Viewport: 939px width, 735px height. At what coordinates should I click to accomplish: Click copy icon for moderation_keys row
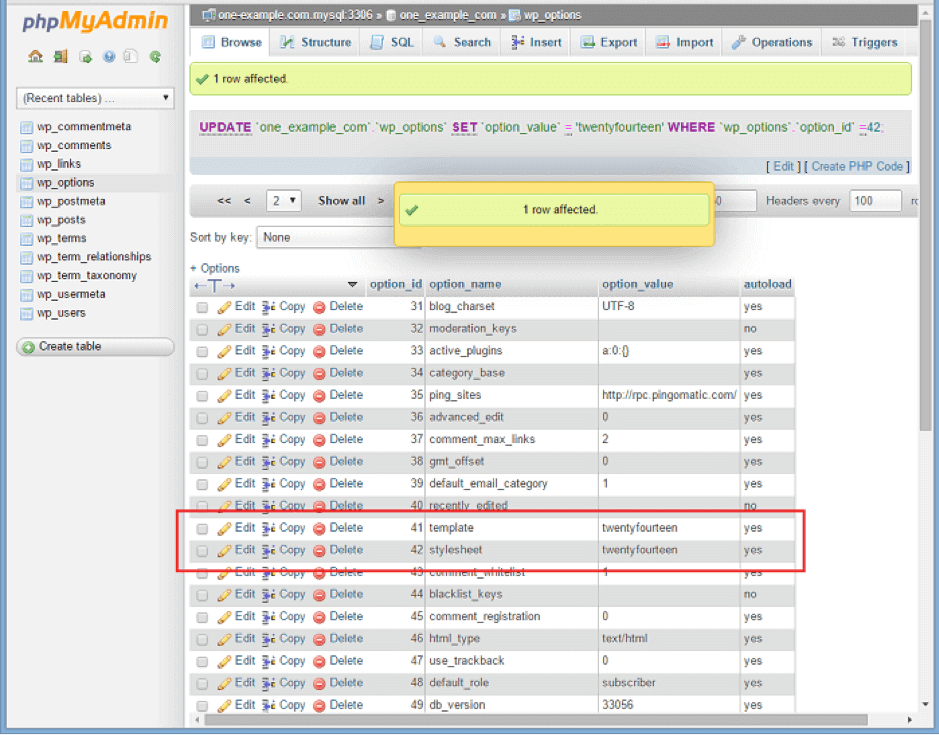pyautogui.click(x=268, y=329)
